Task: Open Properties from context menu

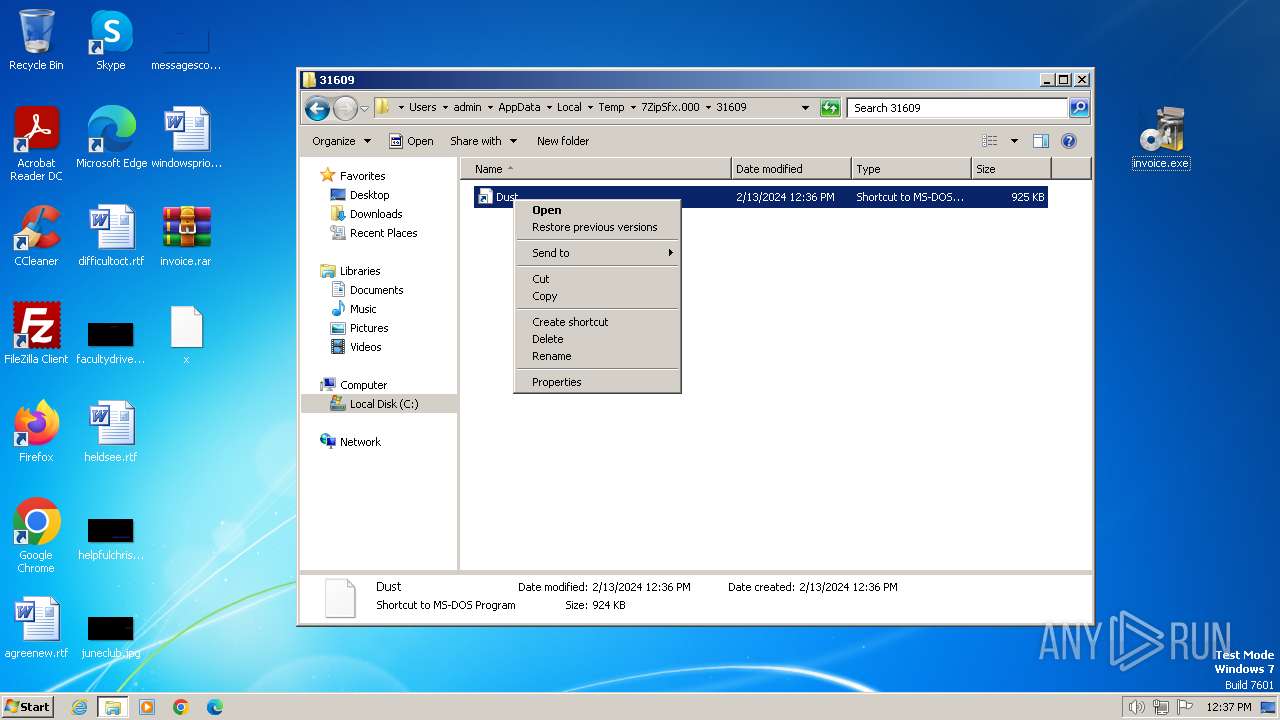Action: (x=597, y=382)
